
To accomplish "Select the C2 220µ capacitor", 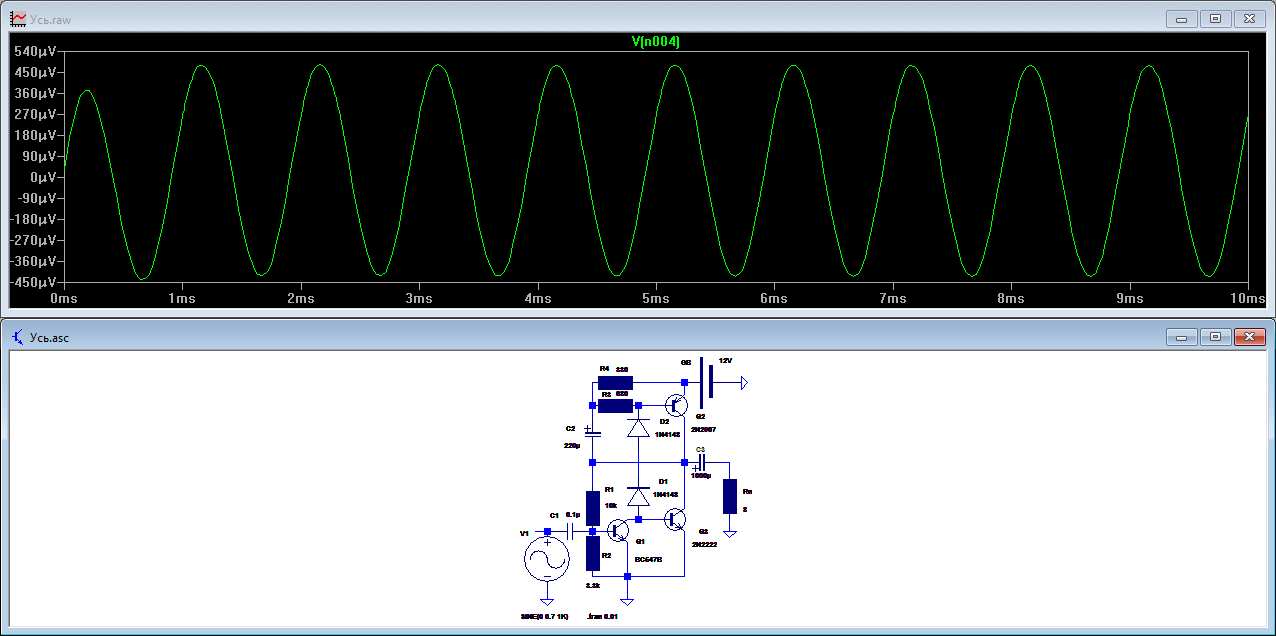I will click(x=590, y=433).
